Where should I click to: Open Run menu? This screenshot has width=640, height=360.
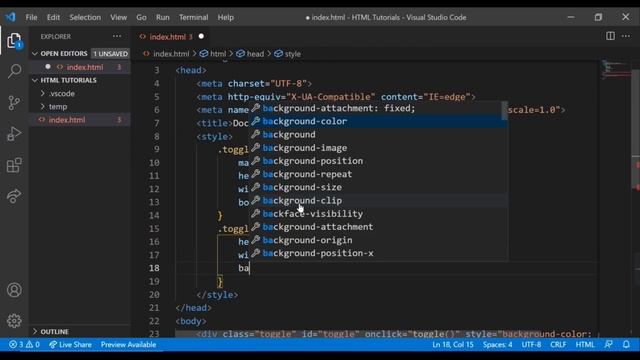tap(162, 18)
